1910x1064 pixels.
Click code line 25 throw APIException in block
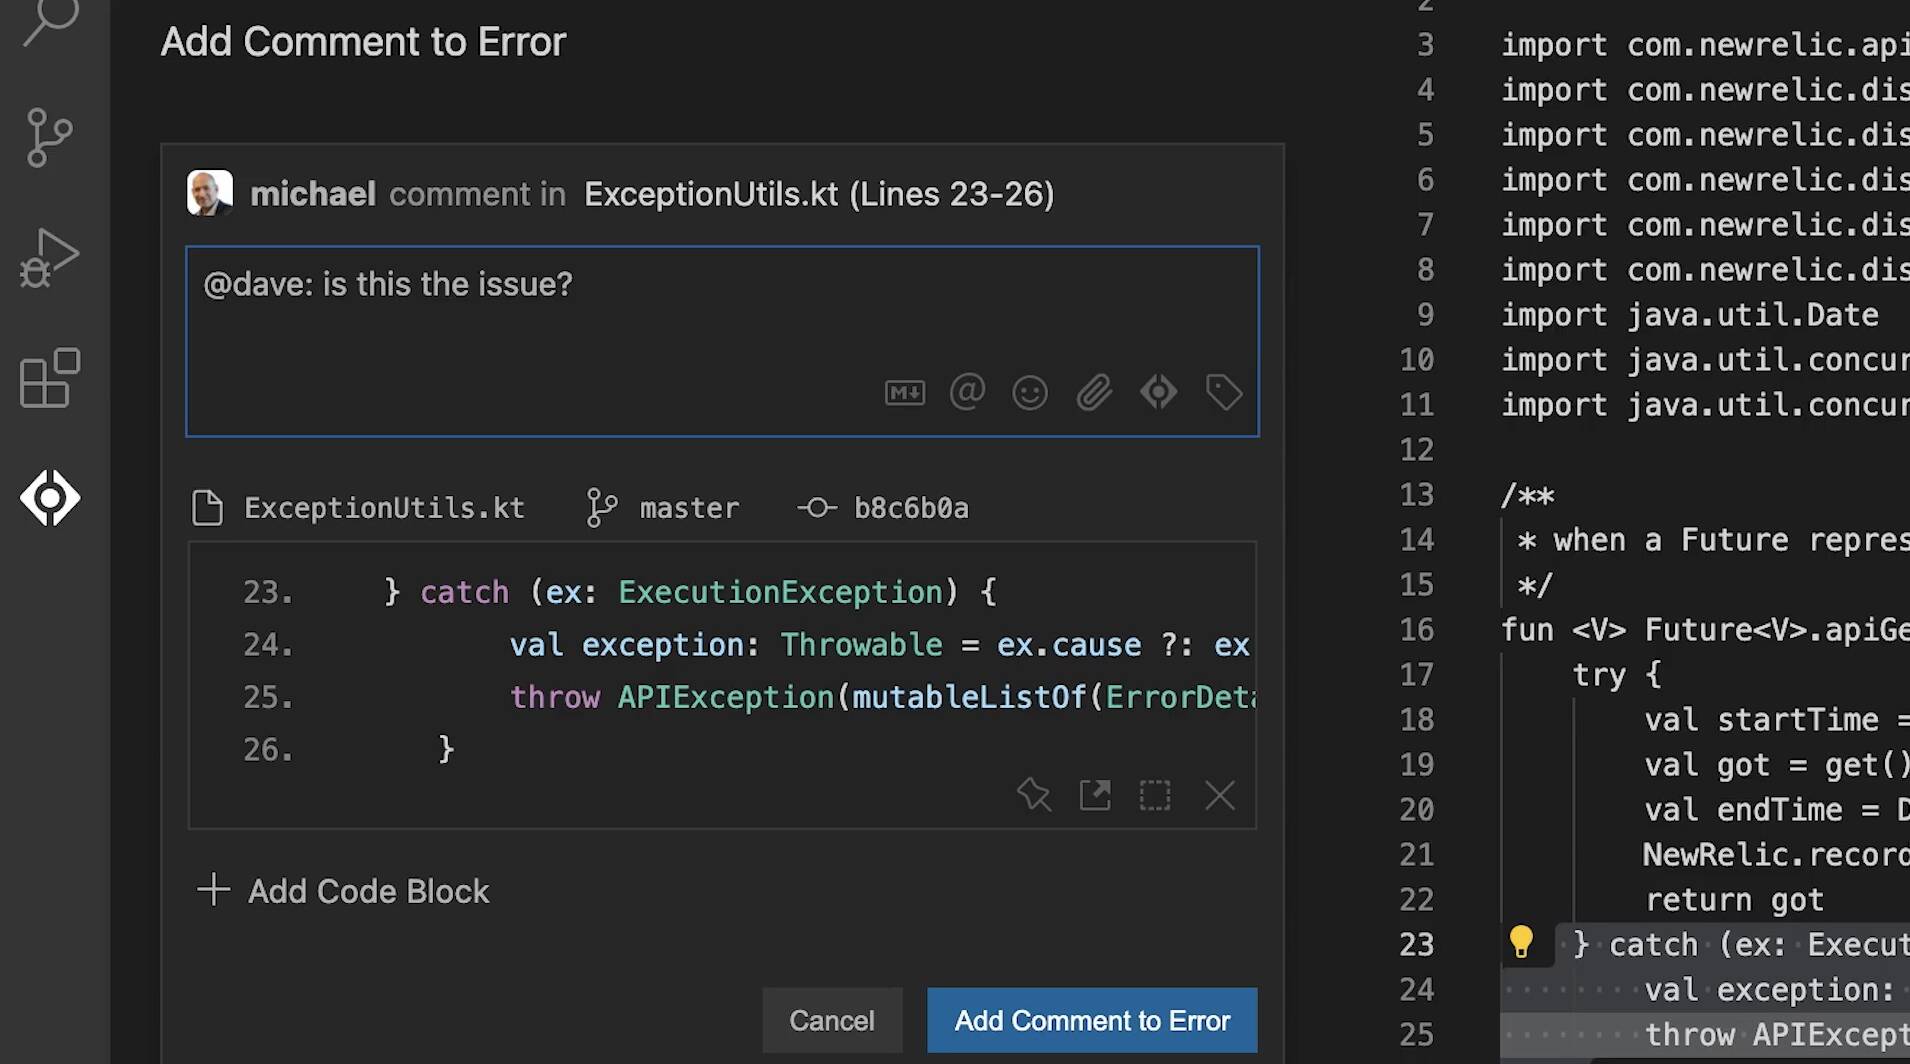pyautogui.click(x=882, y=697)
